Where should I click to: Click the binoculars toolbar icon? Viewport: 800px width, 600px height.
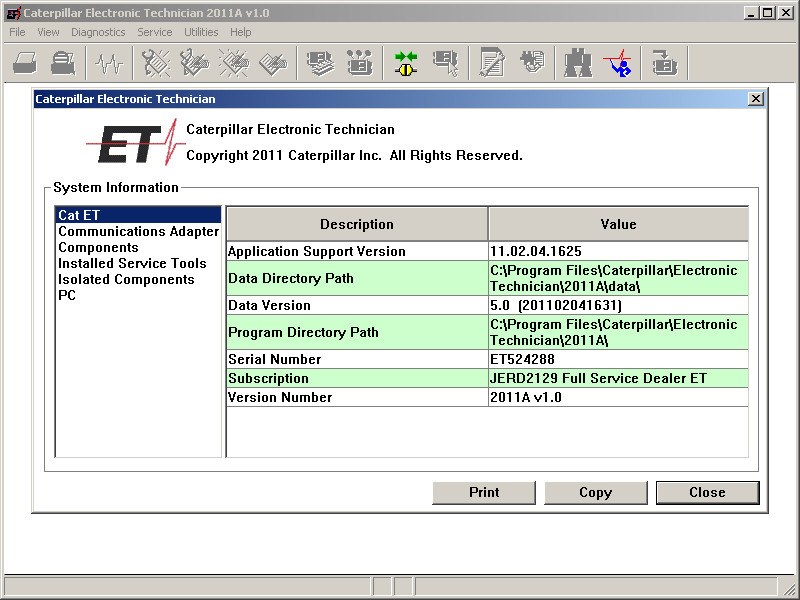coord(578,63)
